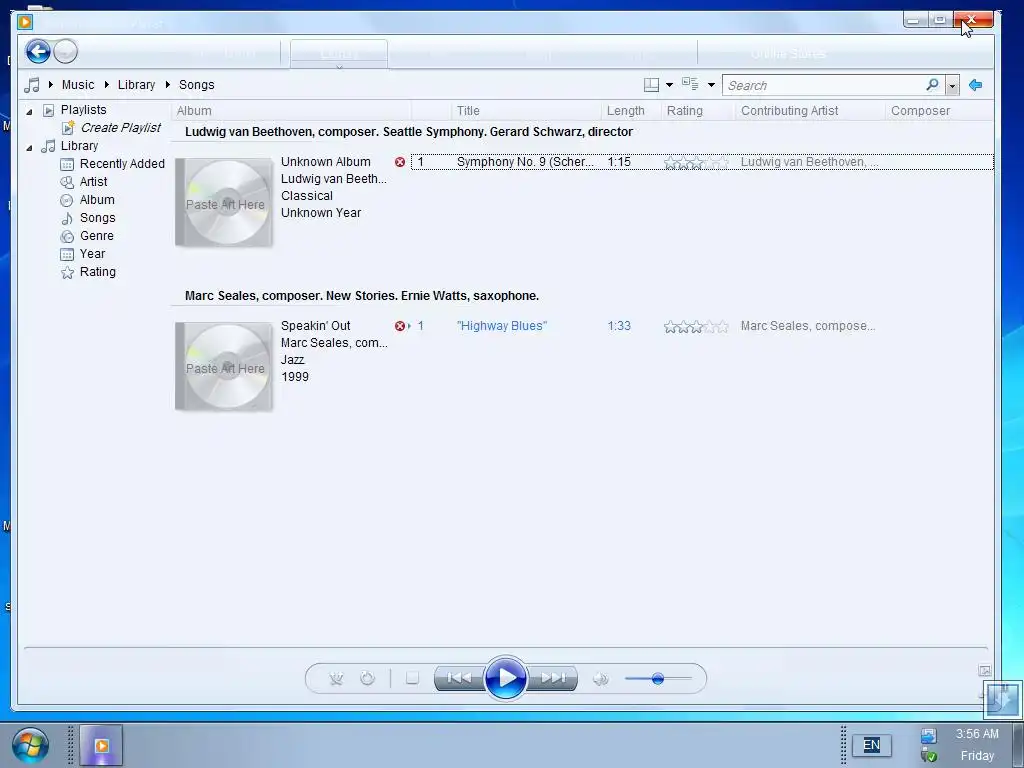Screen dimensions: 1024x768
Task: Select the Genre view in sidebar
Action: (x=97, y=236)
